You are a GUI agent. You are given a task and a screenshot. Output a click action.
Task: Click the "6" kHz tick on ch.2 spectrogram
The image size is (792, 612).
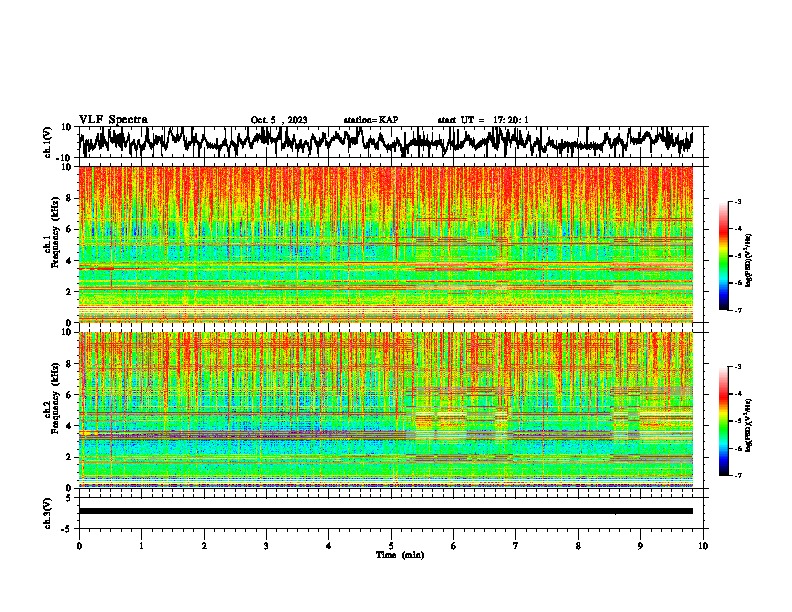(x=69, y=395)
